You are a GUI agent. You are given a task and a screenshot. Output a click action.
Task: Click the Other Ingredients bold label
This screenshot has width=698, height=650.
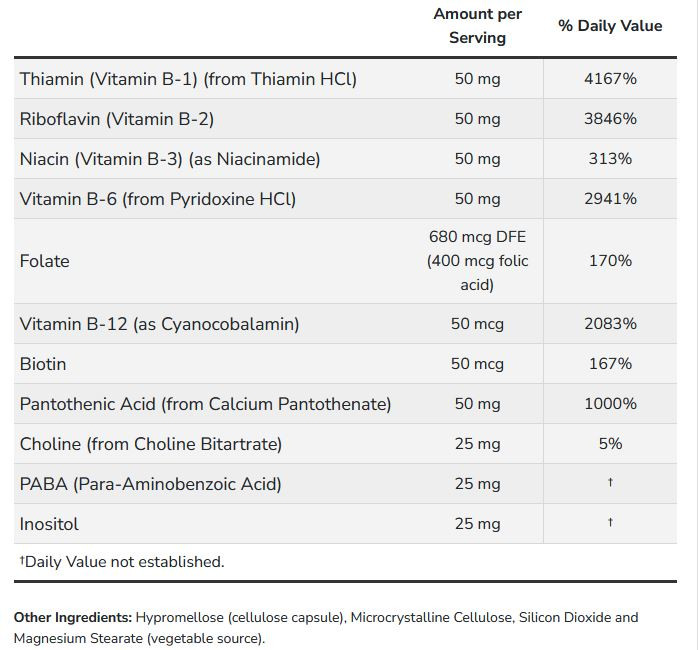tap(72, 618)
